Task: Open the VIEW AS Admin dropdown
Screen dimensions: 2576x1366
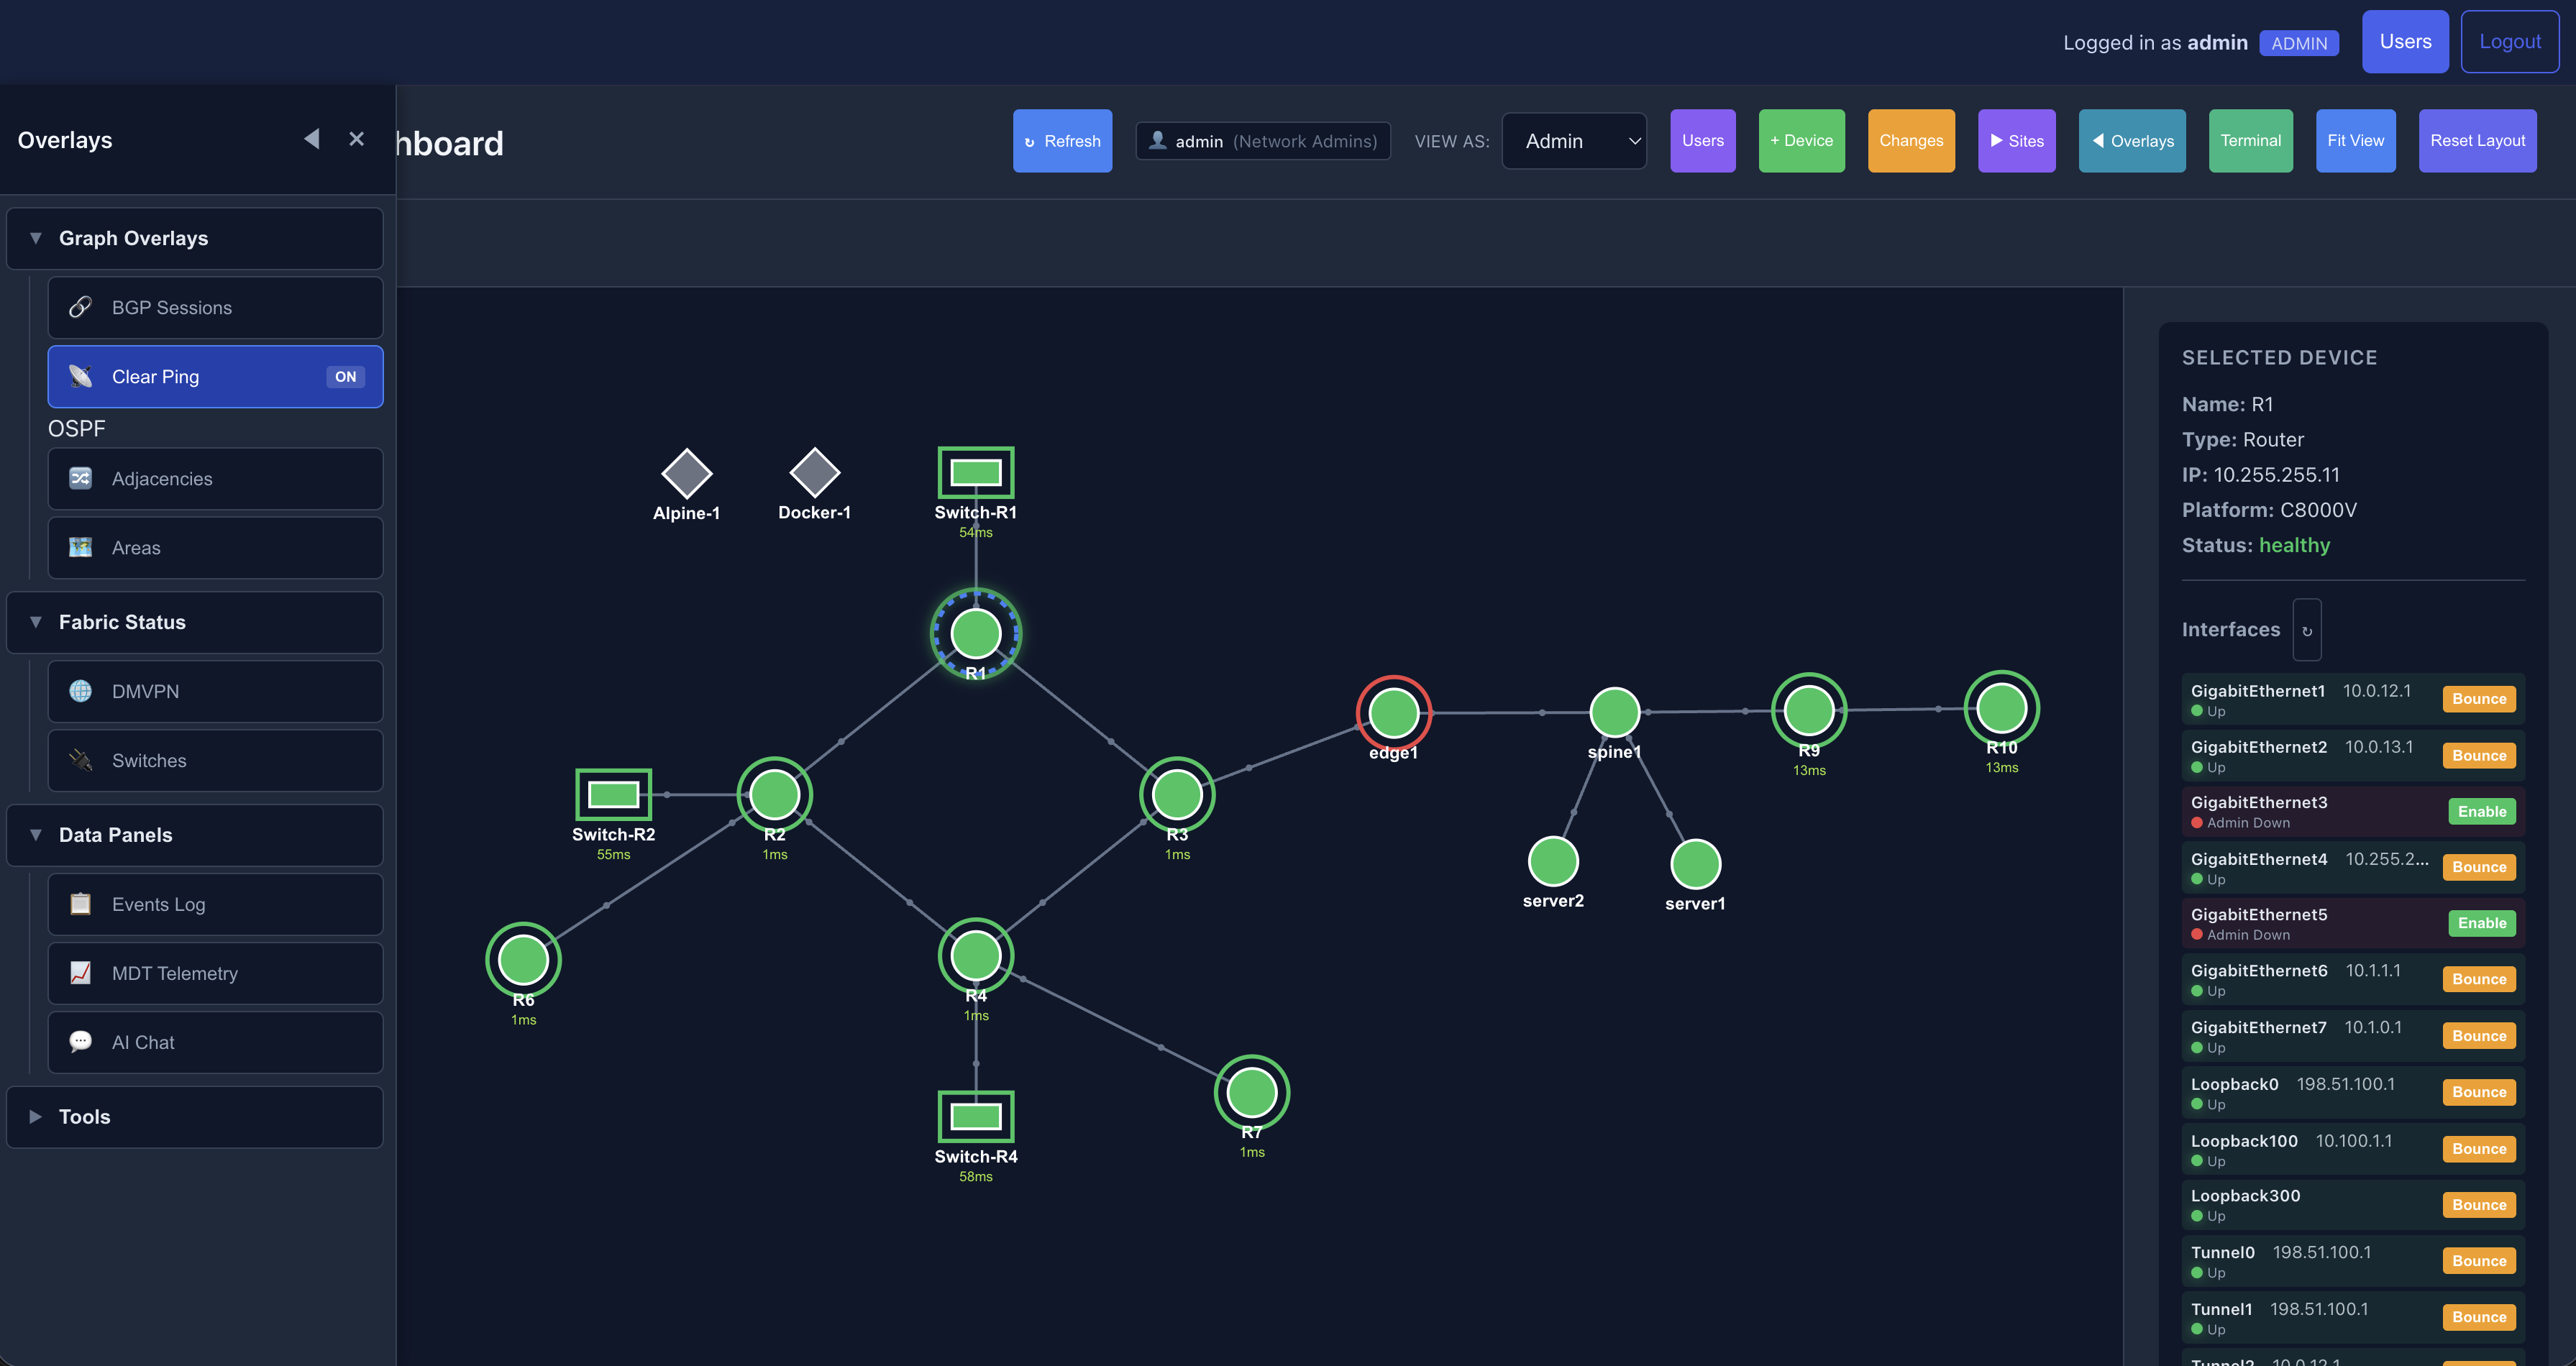Action: pyautogui.click(x=1574, y=141)
